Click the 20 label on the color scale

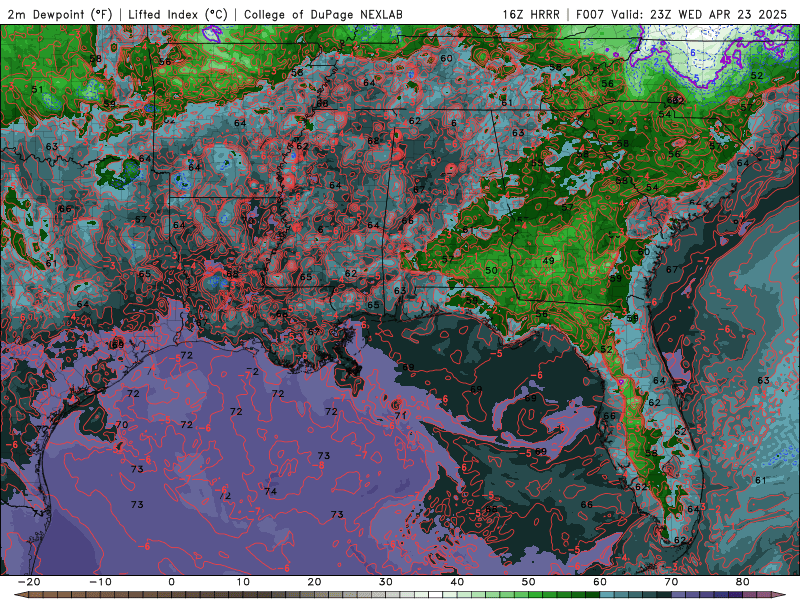[314, 582]
